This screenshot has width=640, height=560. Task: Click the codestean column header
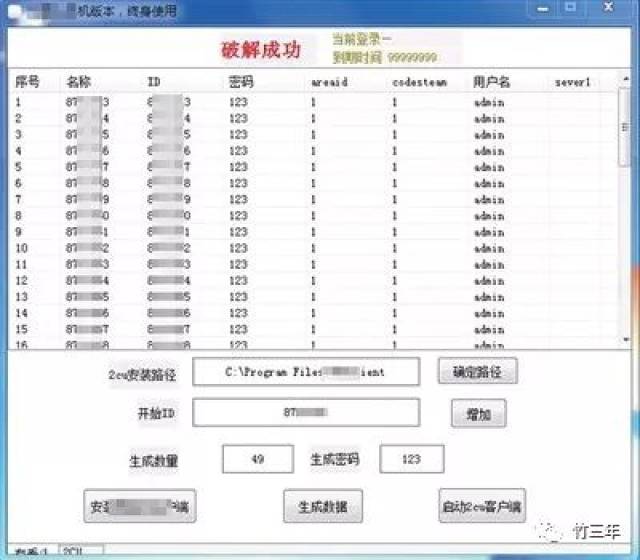[419, 82]
